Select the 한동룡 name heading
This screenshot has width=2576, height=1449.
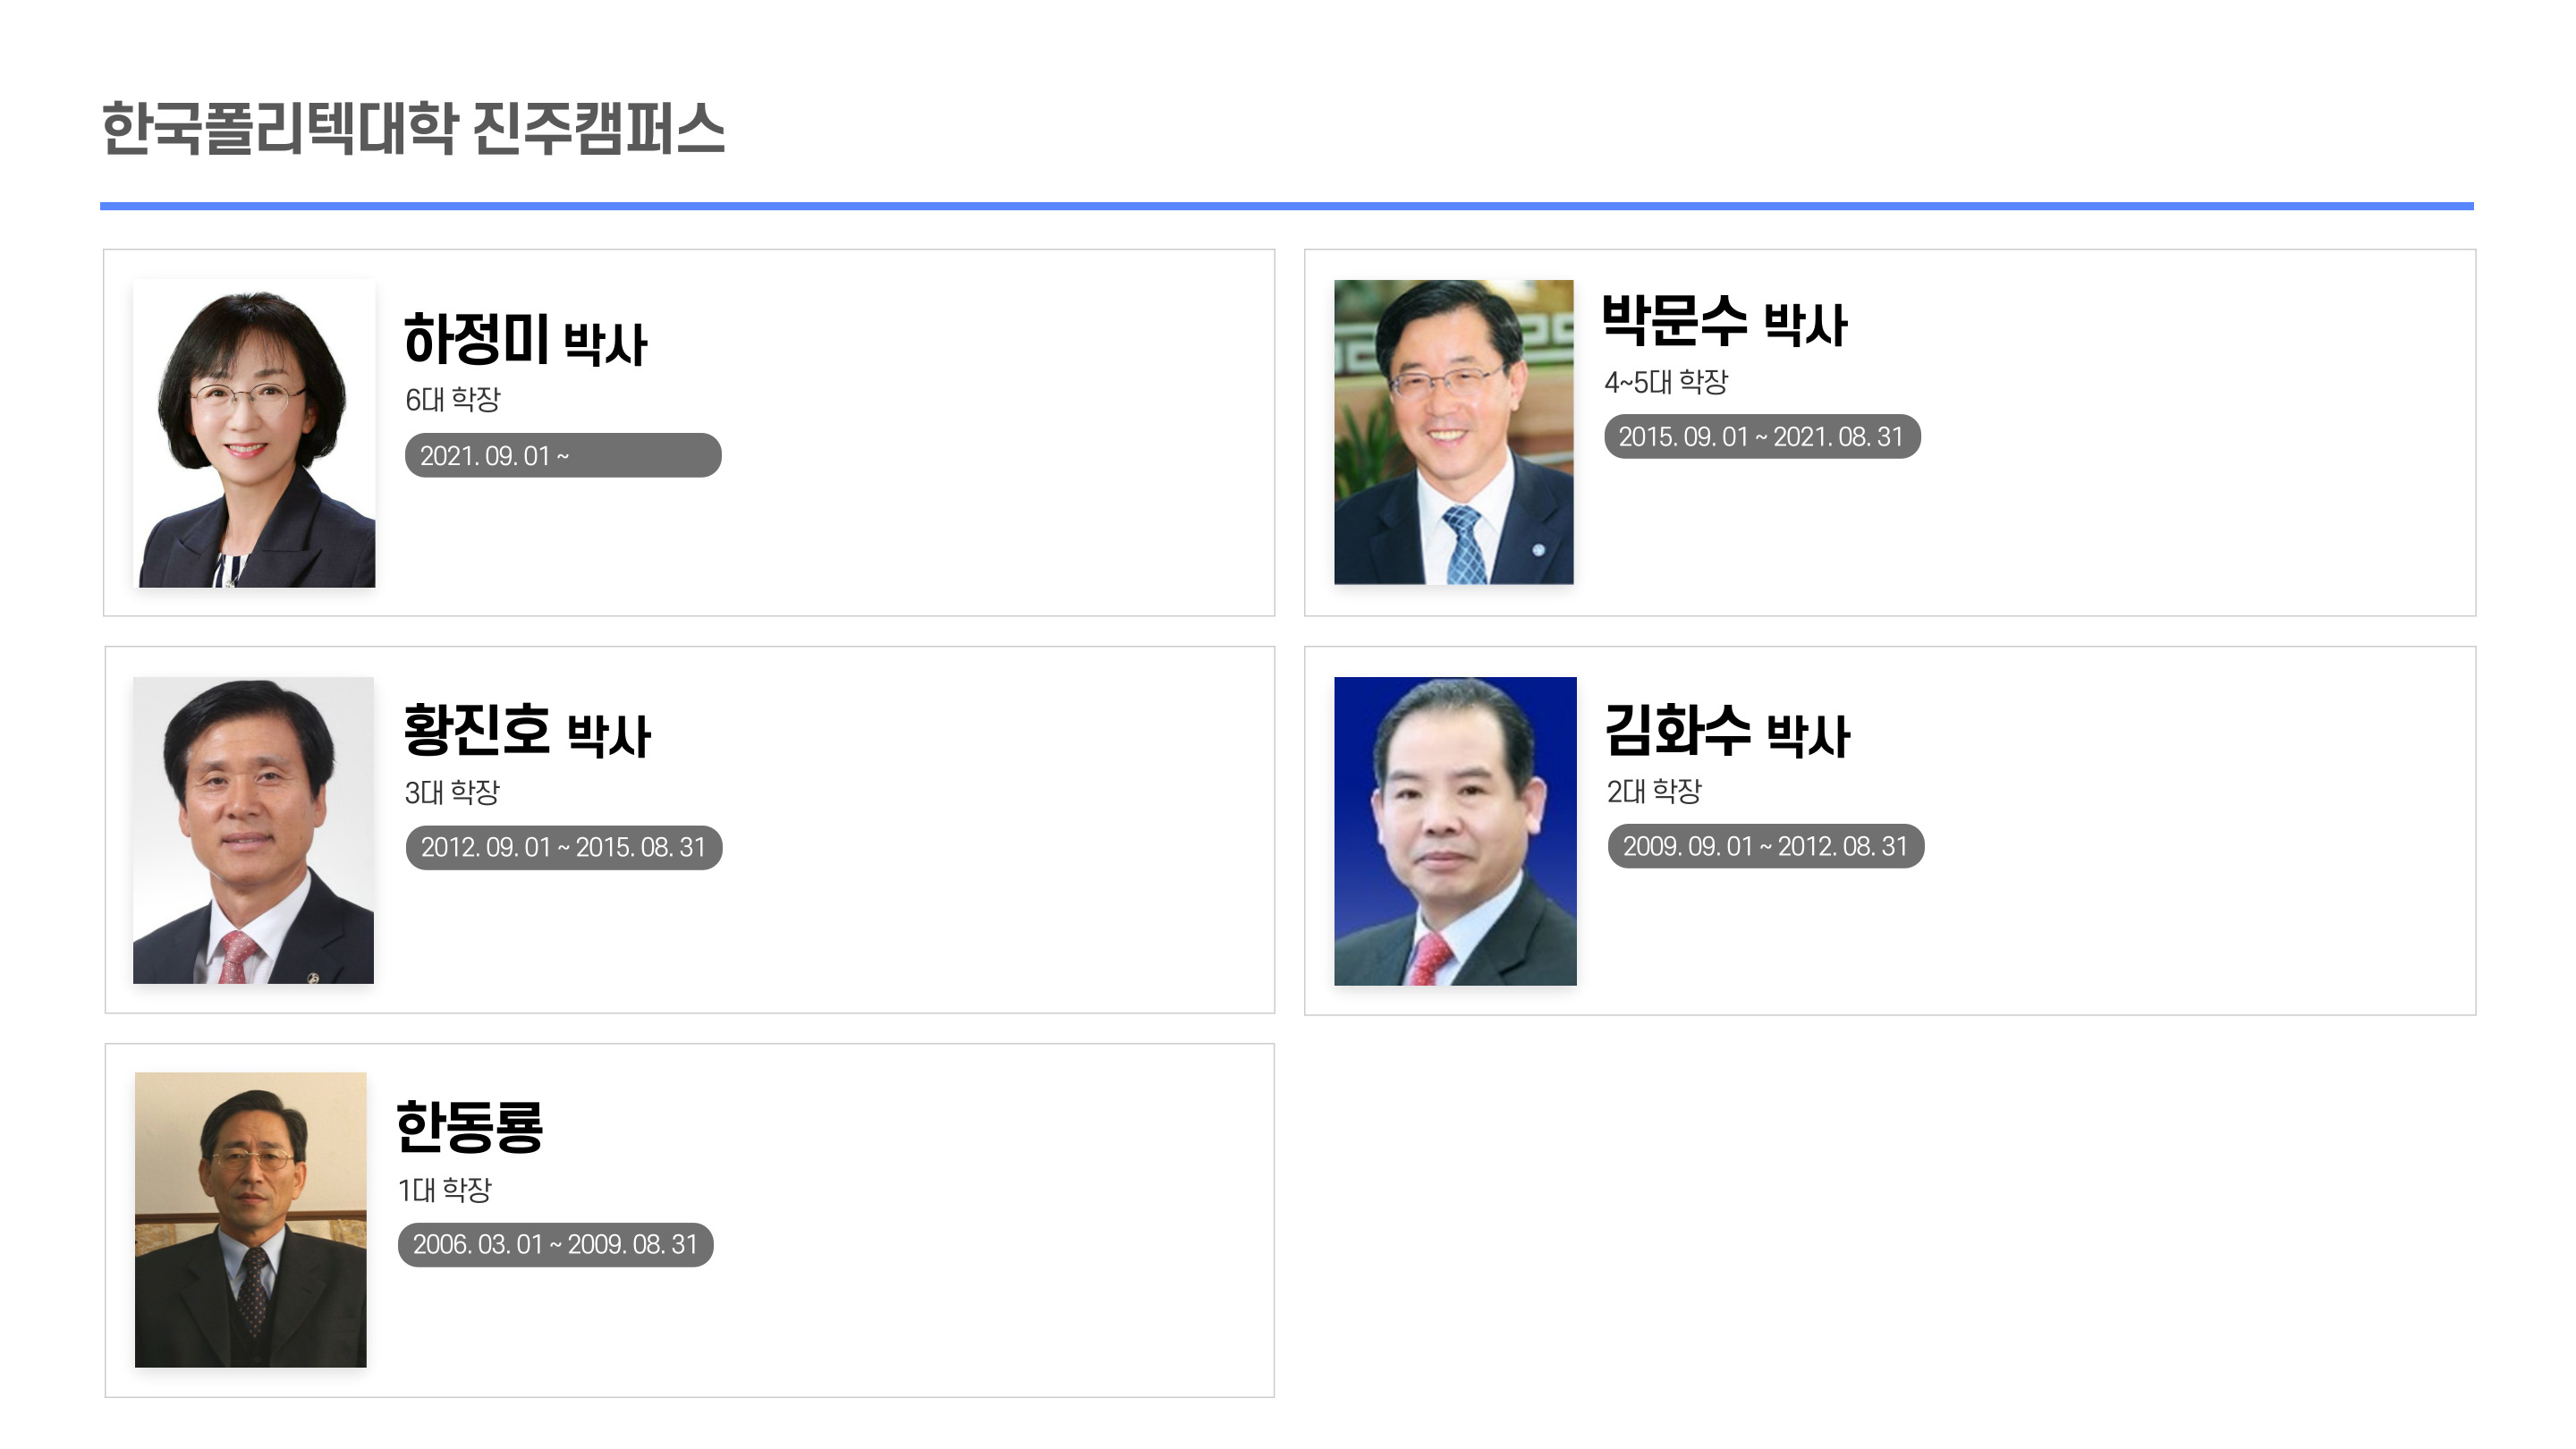pos(469,1126)
